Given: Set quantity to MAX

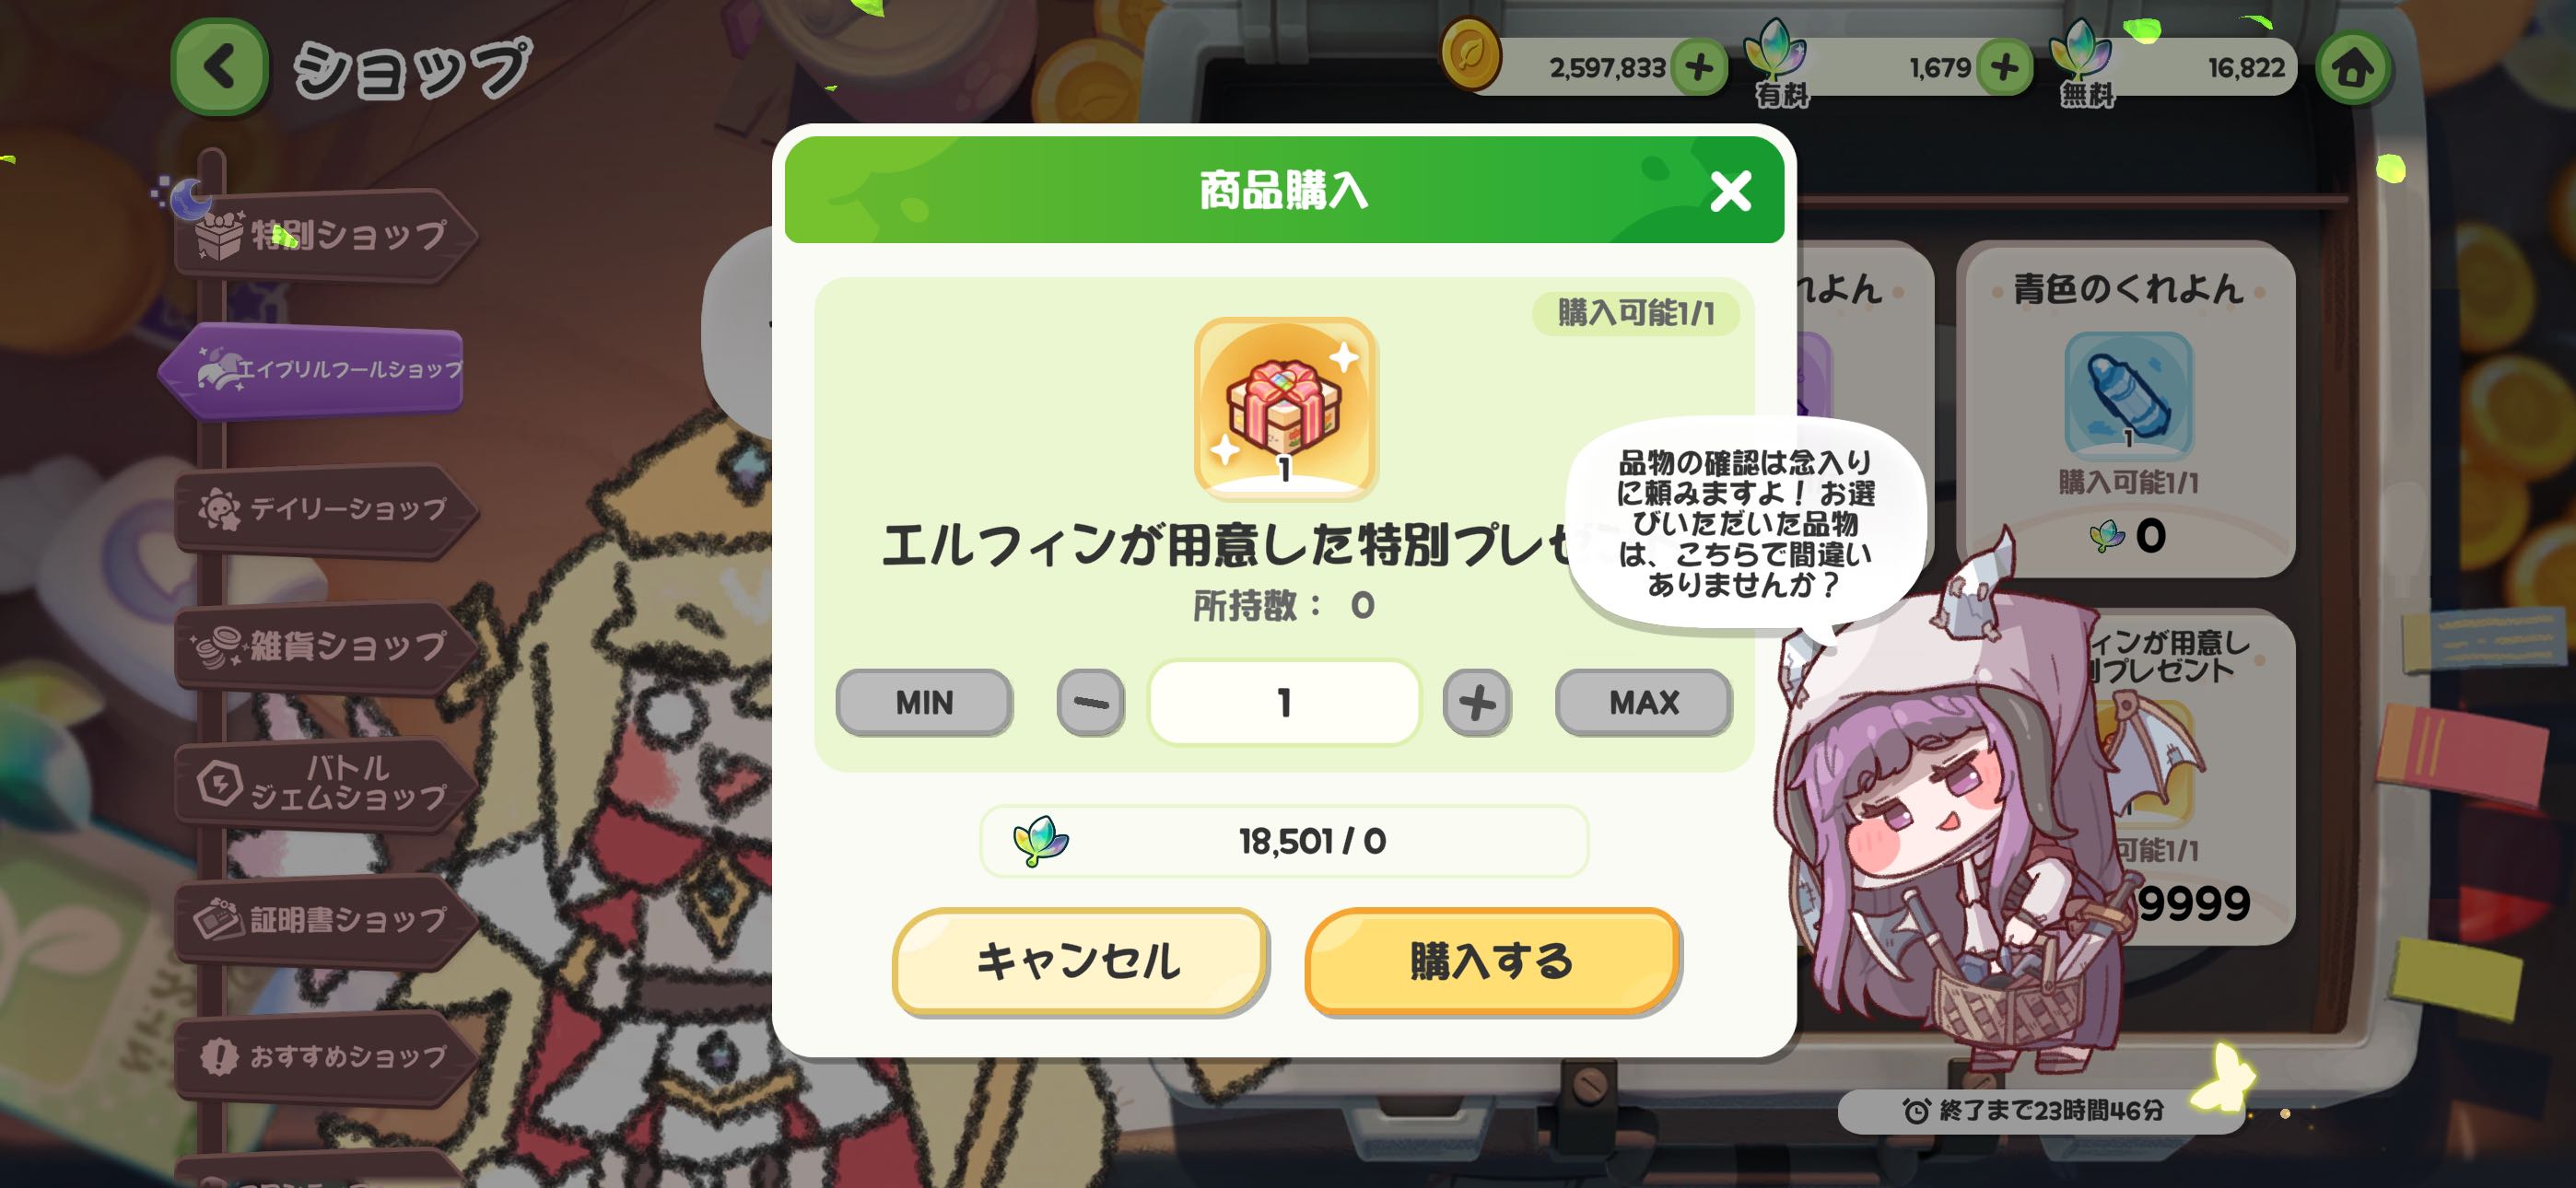Looking at the screenshot, I should (x=1643, y=702).
